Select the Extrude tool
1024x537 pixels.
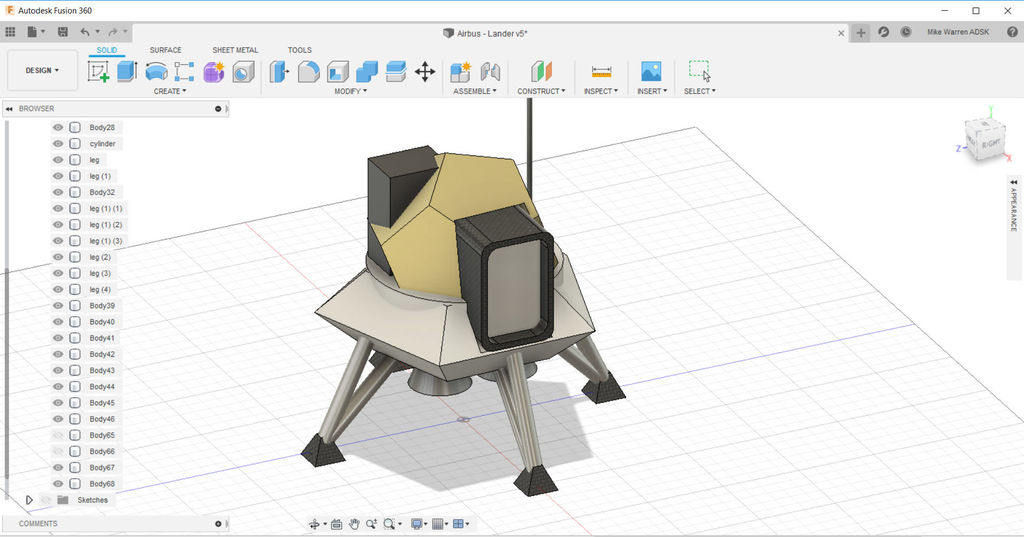pos(127,71)
